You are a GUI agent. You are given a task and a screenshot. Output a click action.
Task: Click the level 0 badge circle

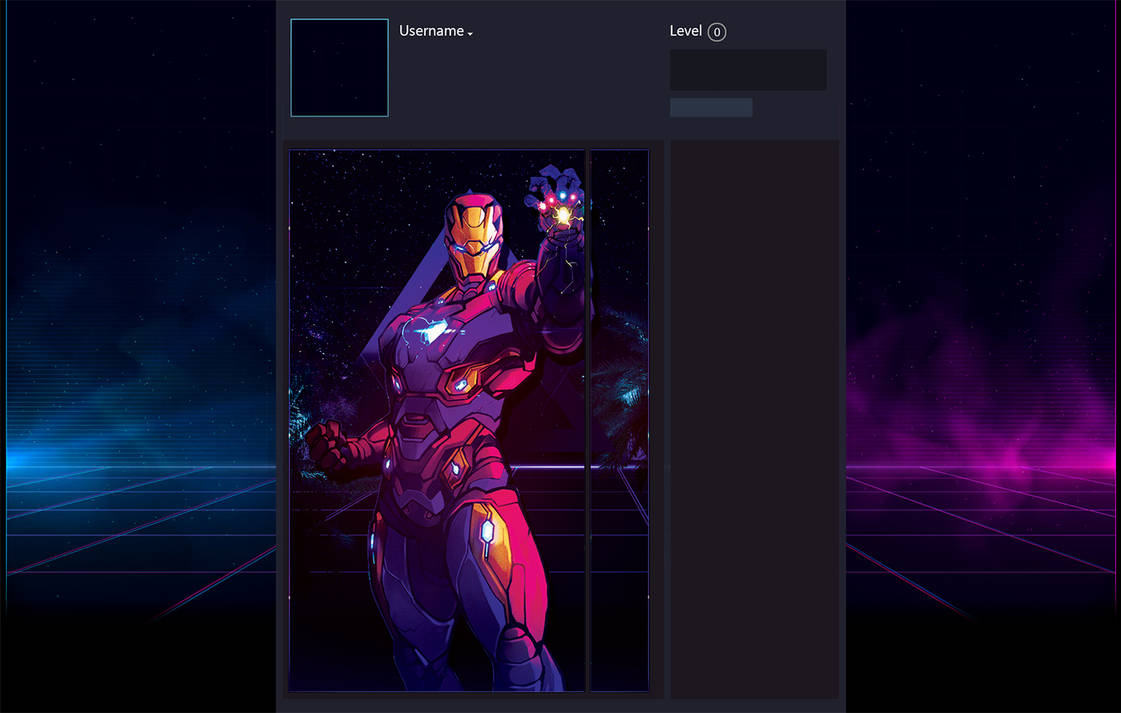coord(716,32)
